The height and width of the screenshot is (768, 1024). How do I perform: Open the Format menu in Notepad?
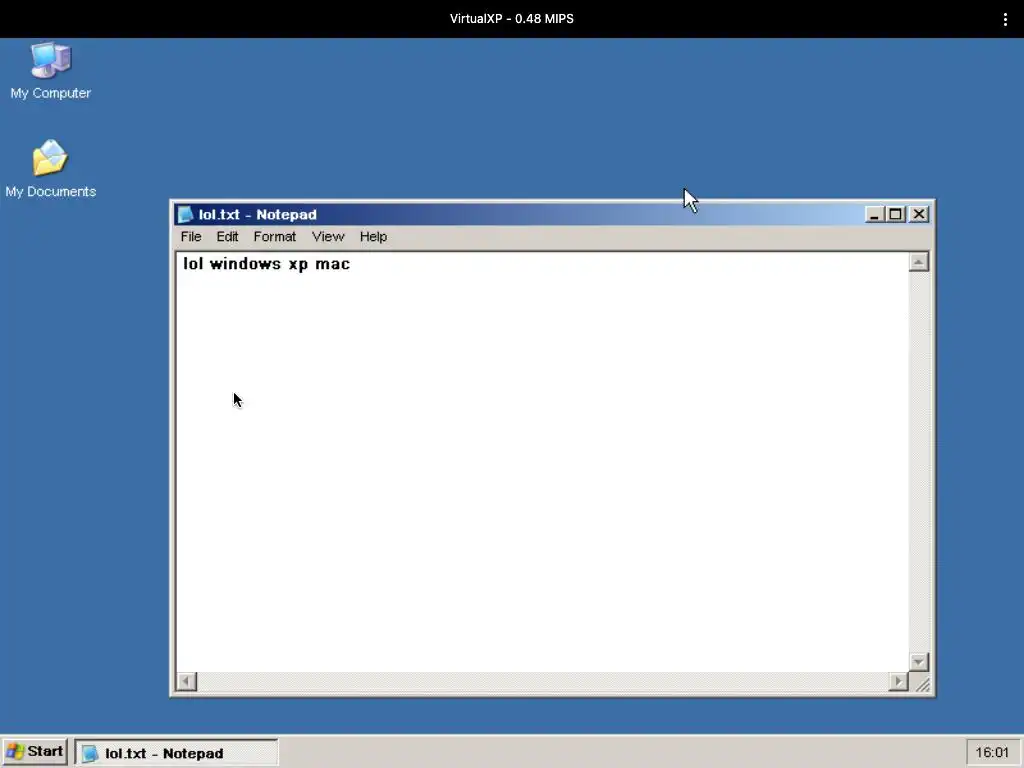coord(274,236)
